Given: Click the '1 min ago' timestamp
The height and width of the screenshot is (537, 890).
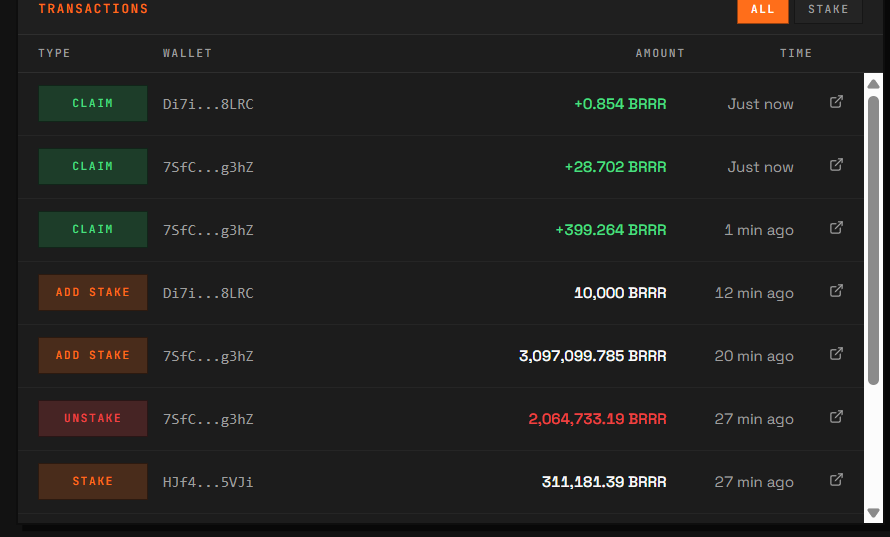Looking at the screenshot, I should [759, 230].
